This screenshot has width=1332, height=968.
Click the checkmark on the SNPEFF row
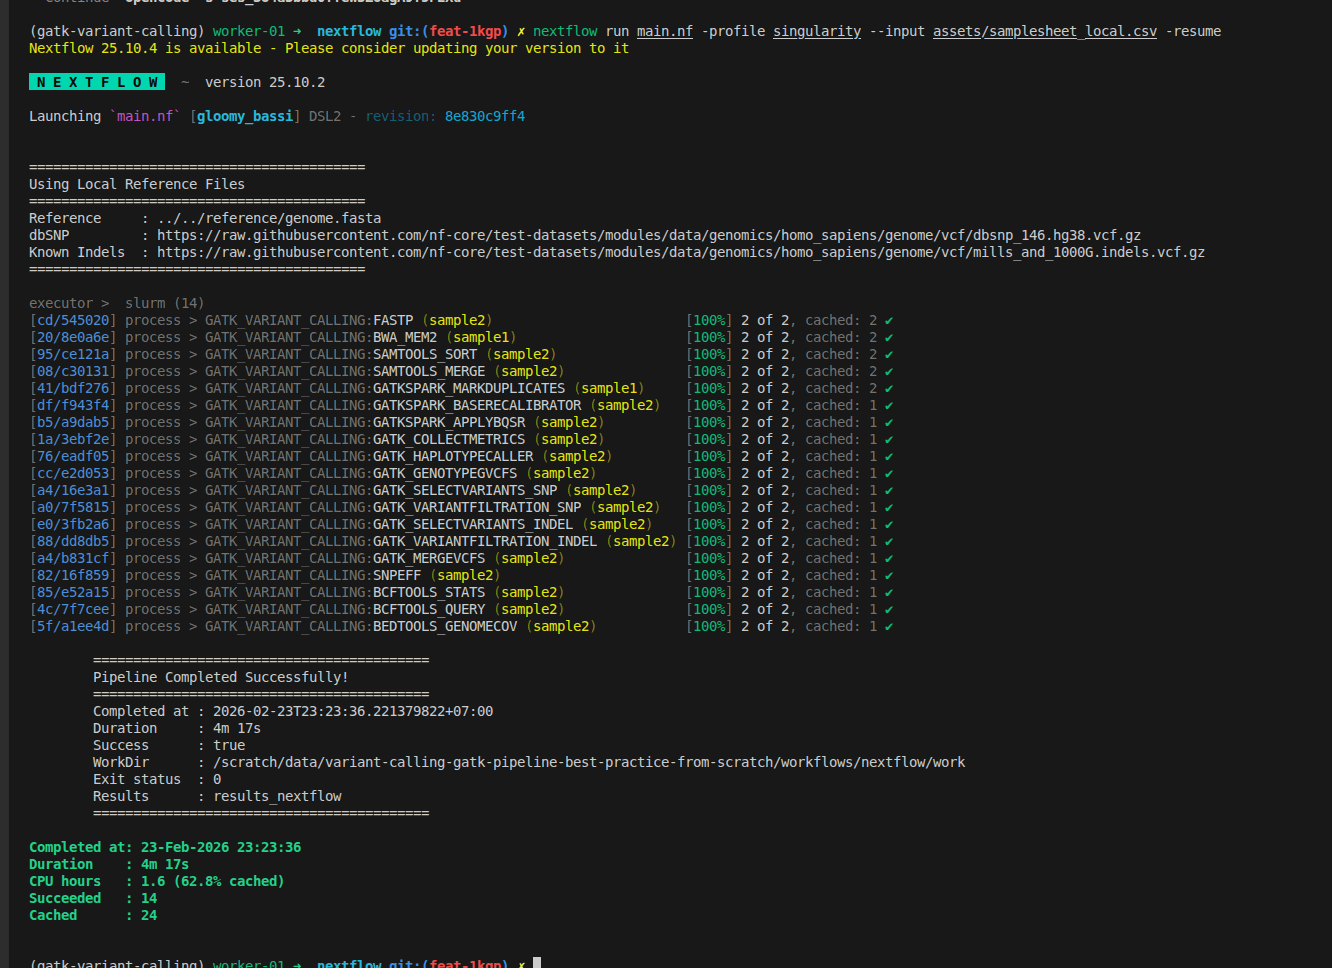point(888,576)
